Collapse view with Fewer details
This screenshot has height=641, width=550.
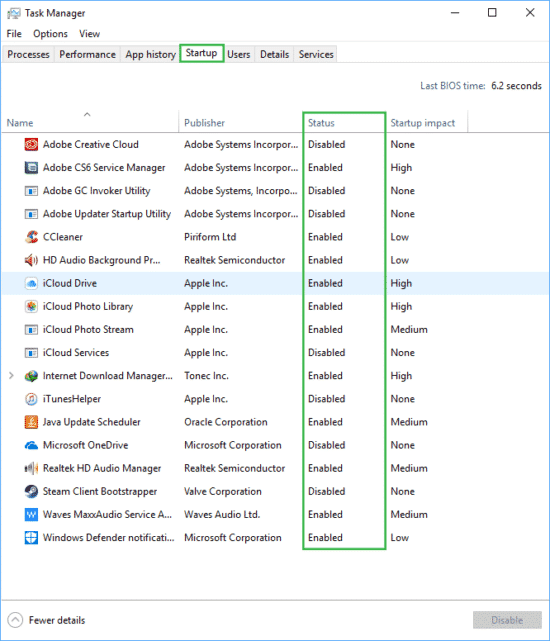pos(46,620)
